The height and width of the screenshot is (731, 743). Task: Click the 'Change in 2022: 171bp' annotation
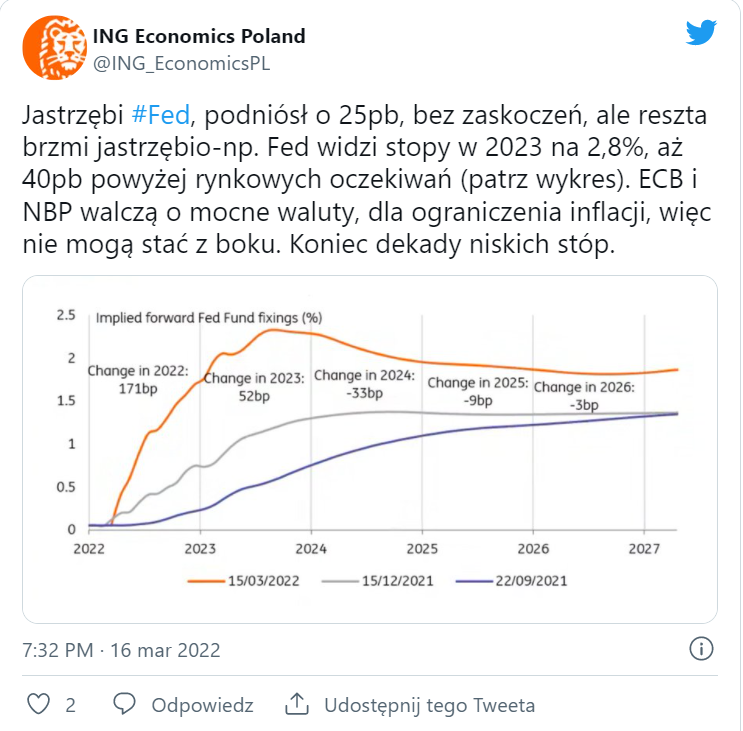[138, 379]
